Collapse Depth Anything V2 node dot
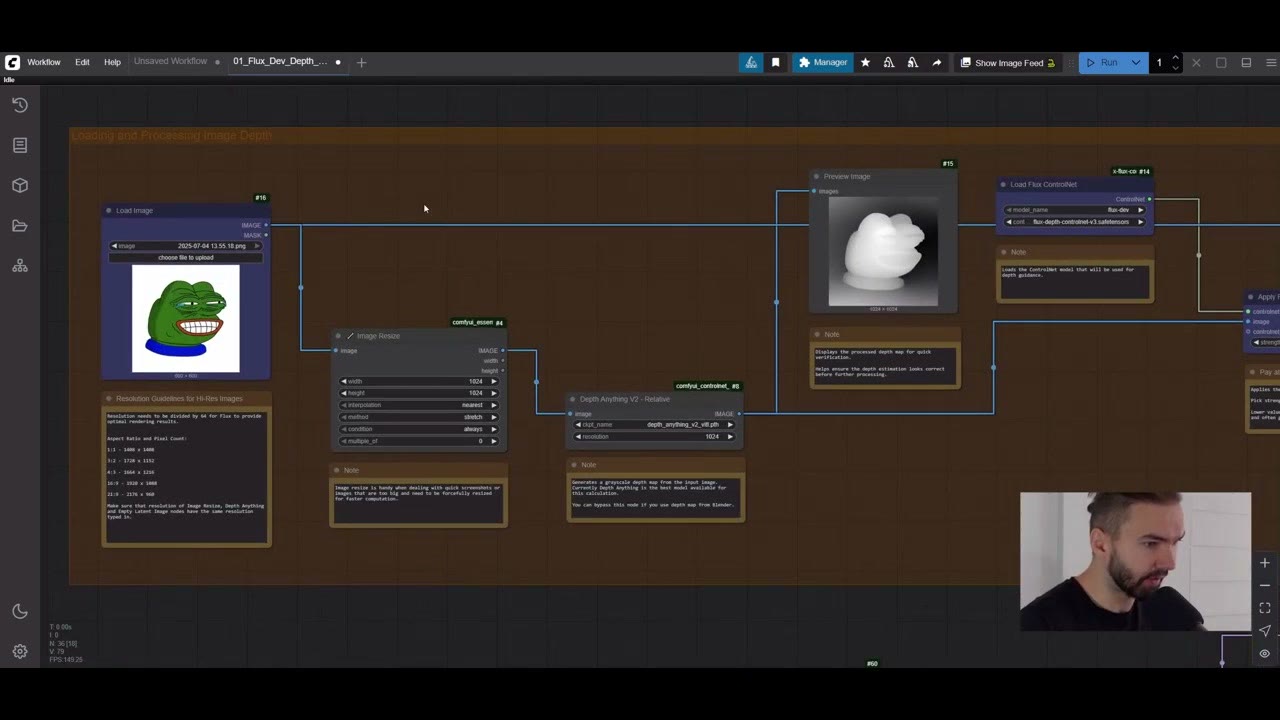1280x720 pixels. (x=573, y=399)
